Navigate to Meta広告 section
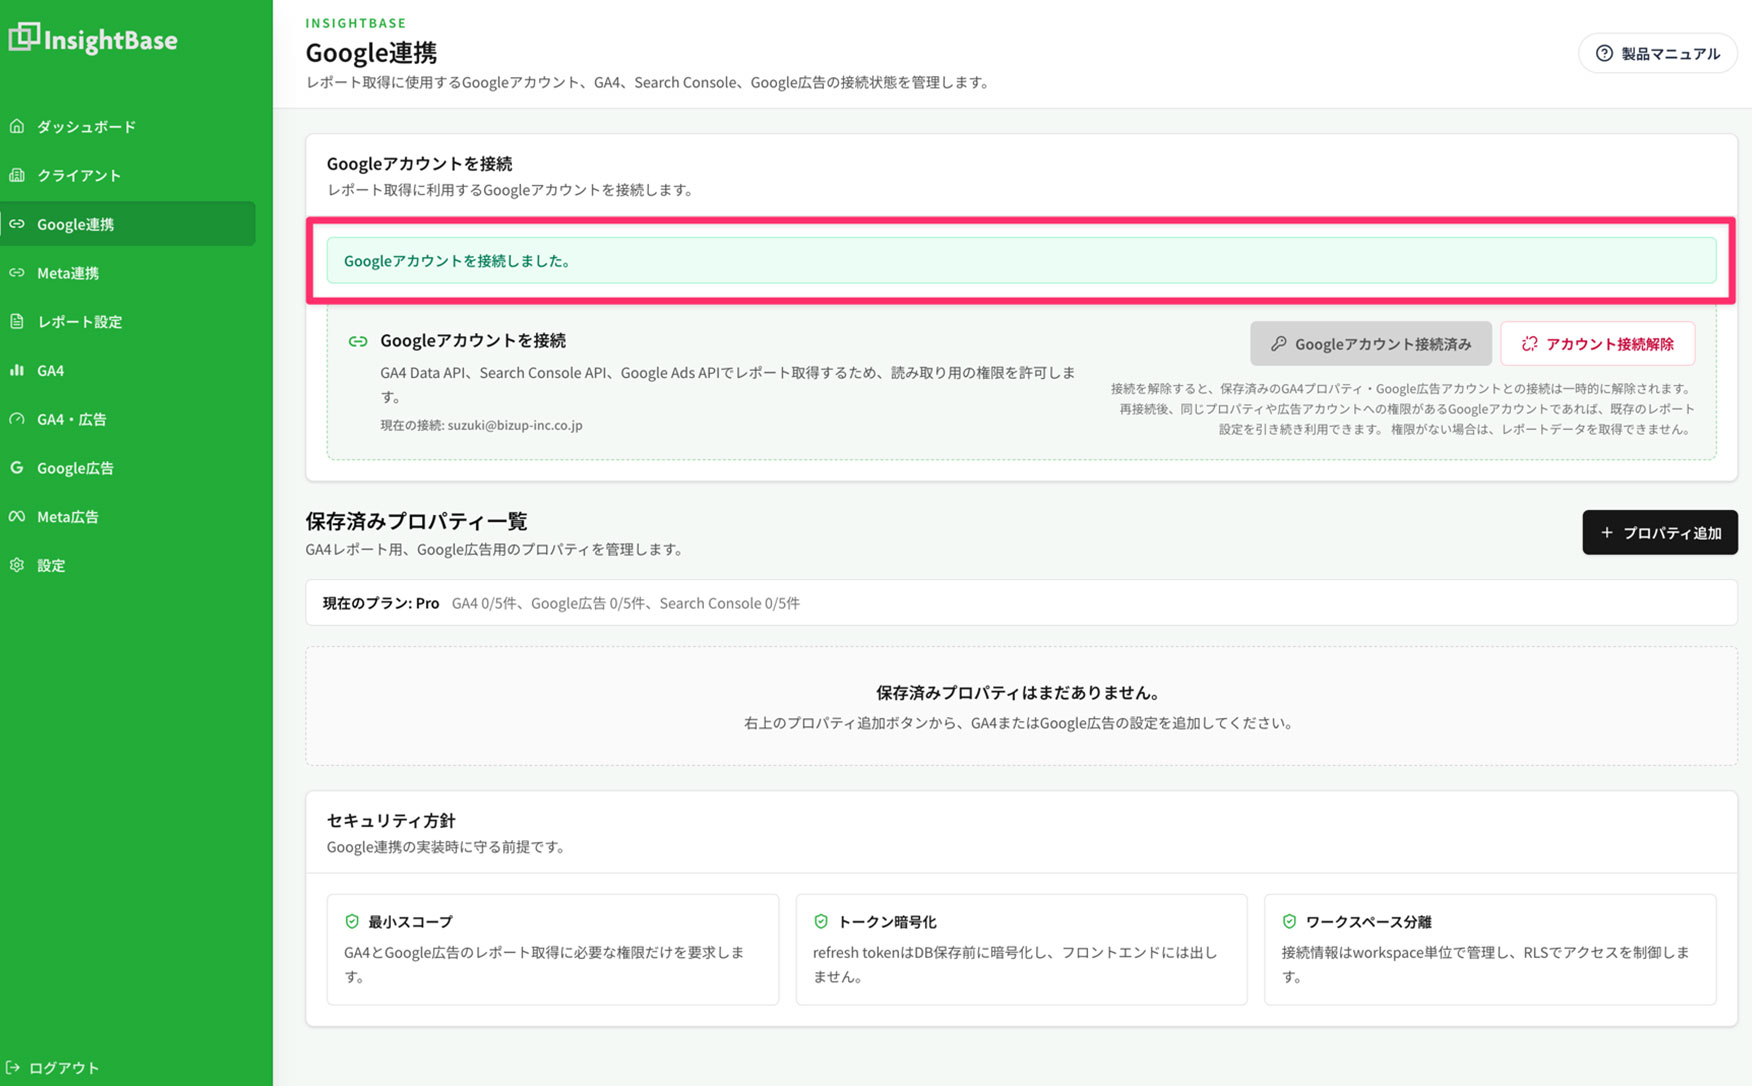 tap(128, 516)
